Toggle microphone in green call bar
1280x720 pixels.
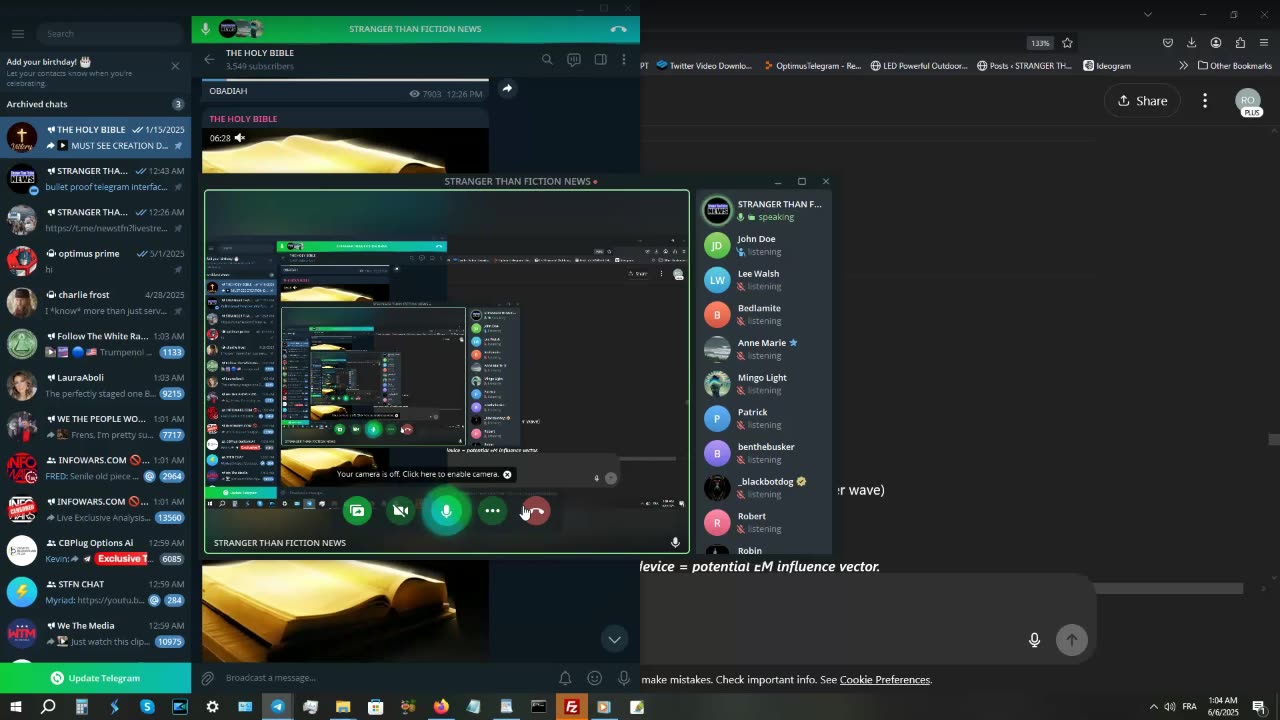pyautogui.click(x=205, y=29)
